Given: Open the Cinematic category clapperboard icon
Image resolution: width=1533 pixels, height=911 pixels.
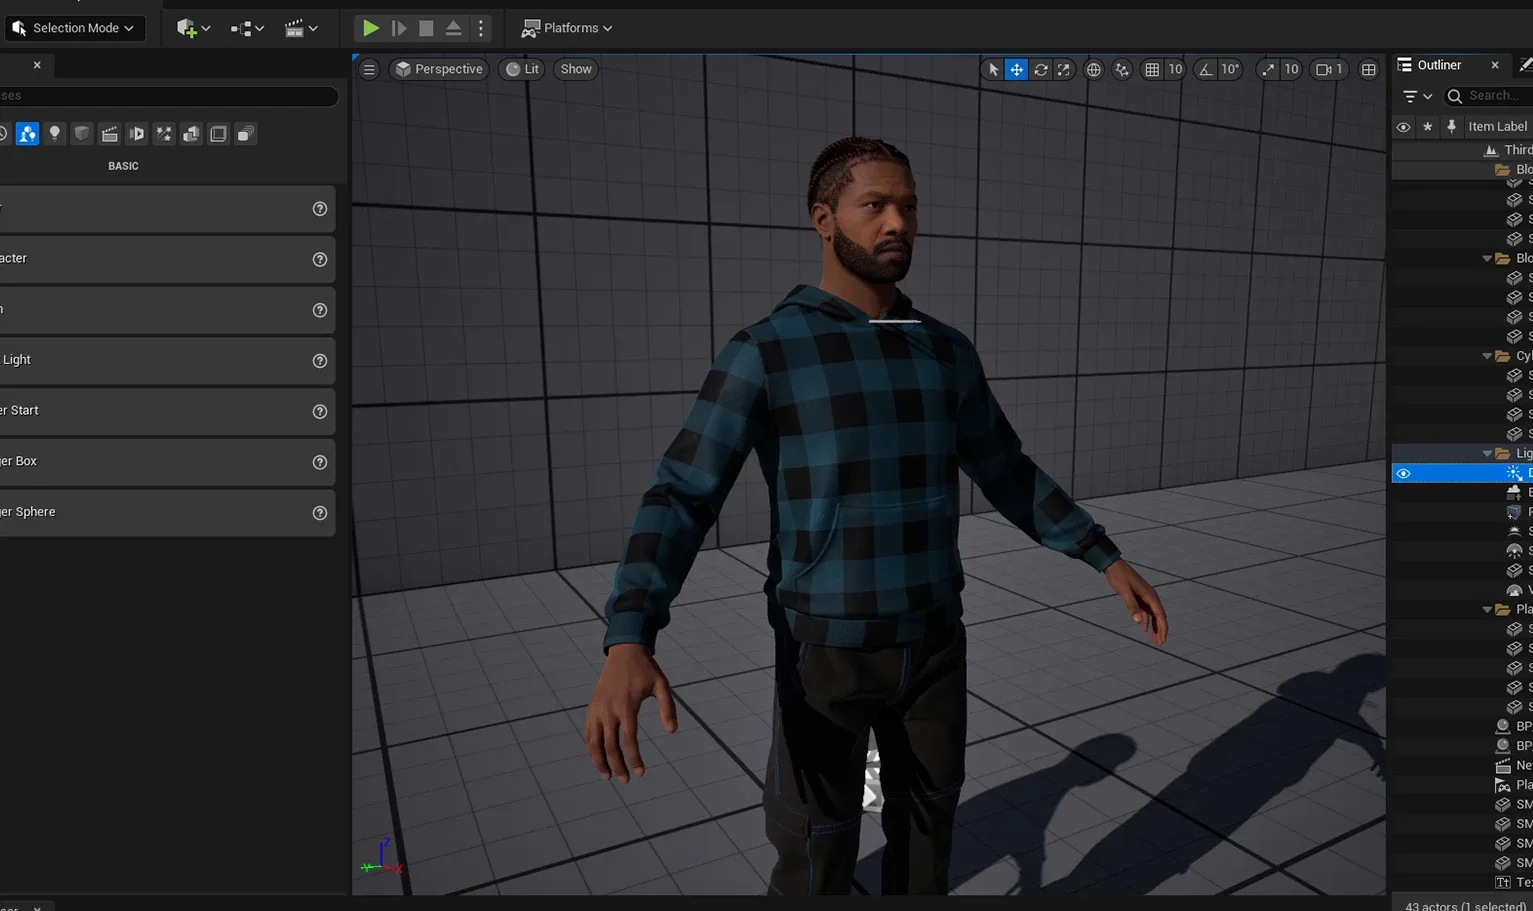Looking at the screenshot, I should [x=110, y=134].
